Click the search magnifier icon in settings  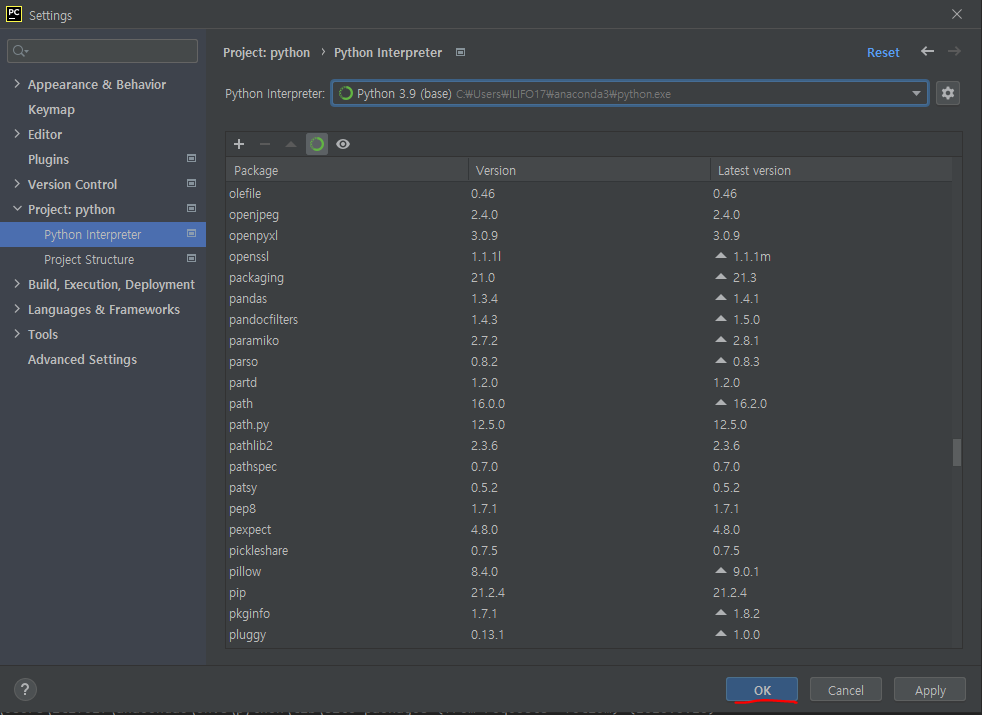click(20, 51)
